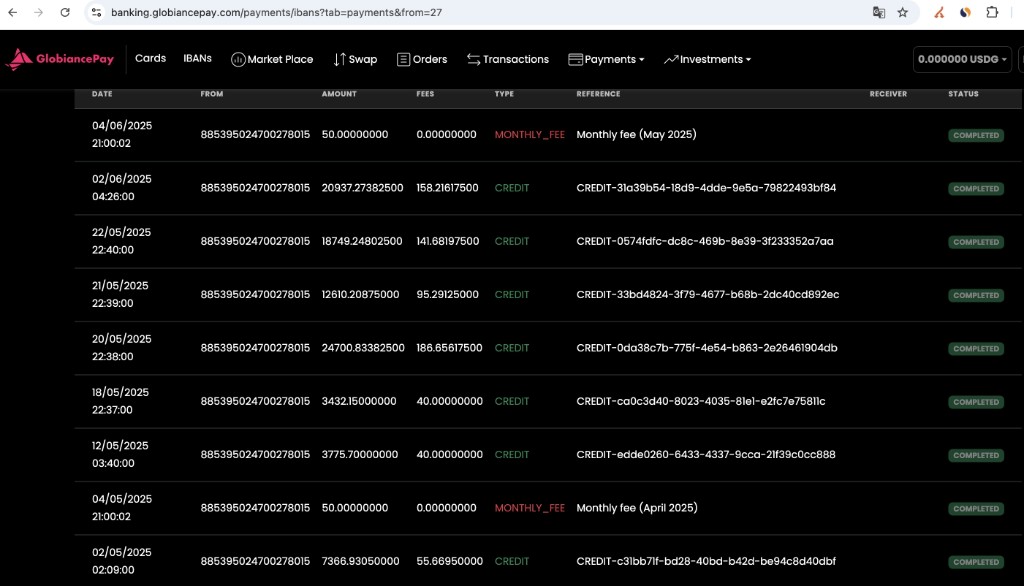Click the amount 20937.27382500
This screenshot has height=586, width=1024.
pyautogui.click(x=362, y=188)
